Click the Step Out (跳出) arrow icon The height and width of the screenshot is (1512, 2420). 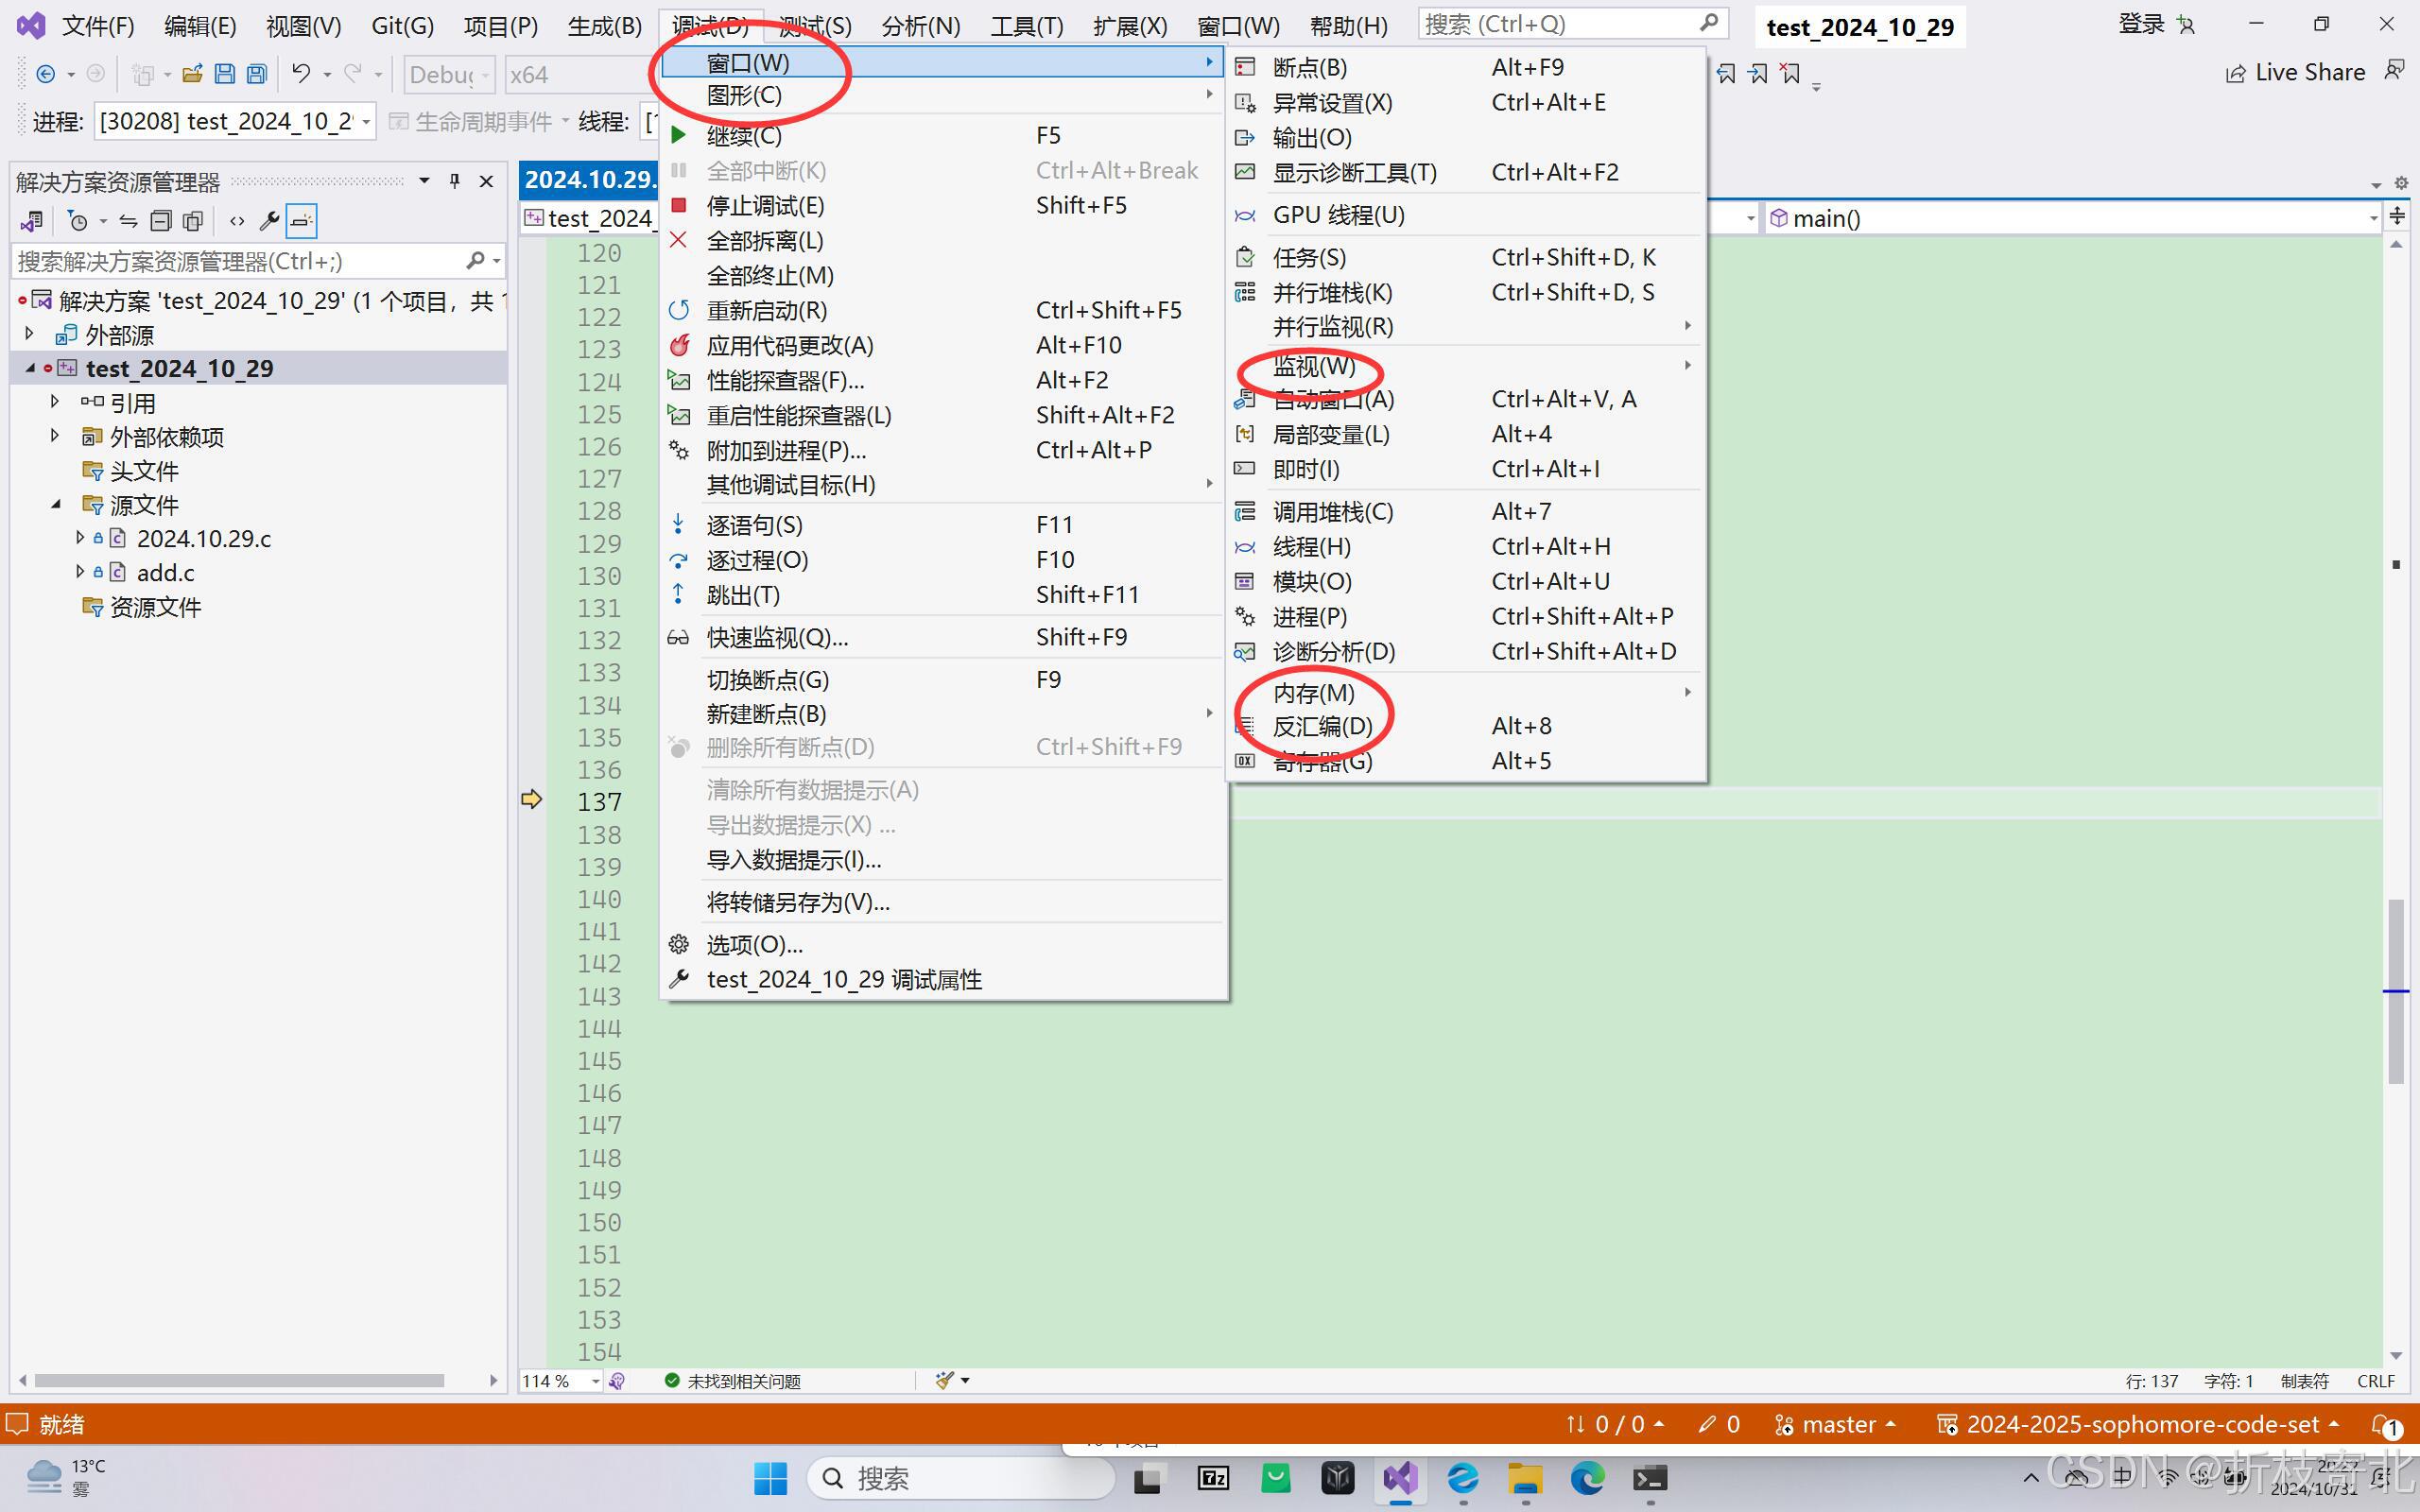point(679,594)
